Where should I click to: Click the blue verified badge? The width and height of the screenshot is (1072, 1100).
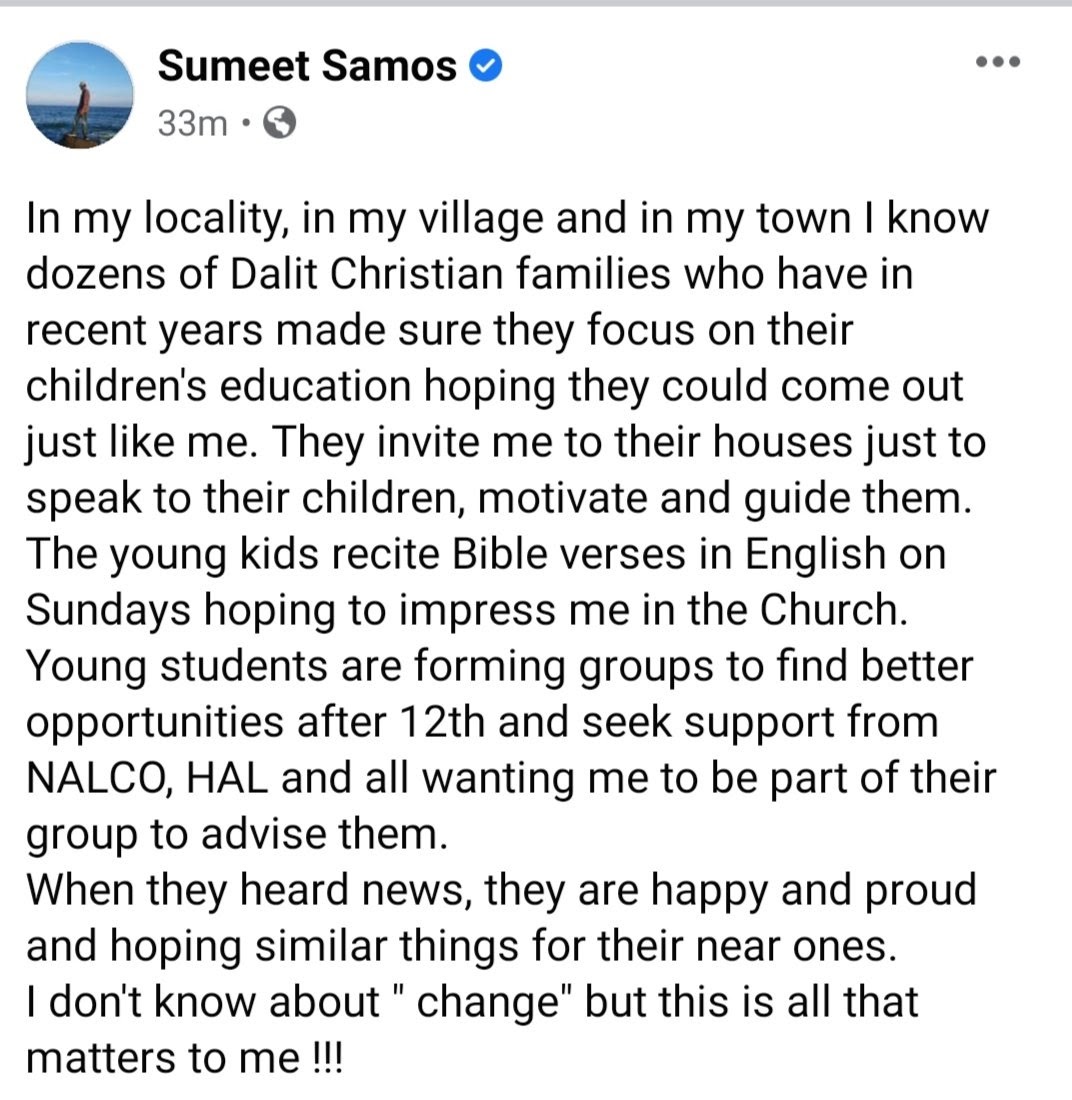(x=485, y=67)
